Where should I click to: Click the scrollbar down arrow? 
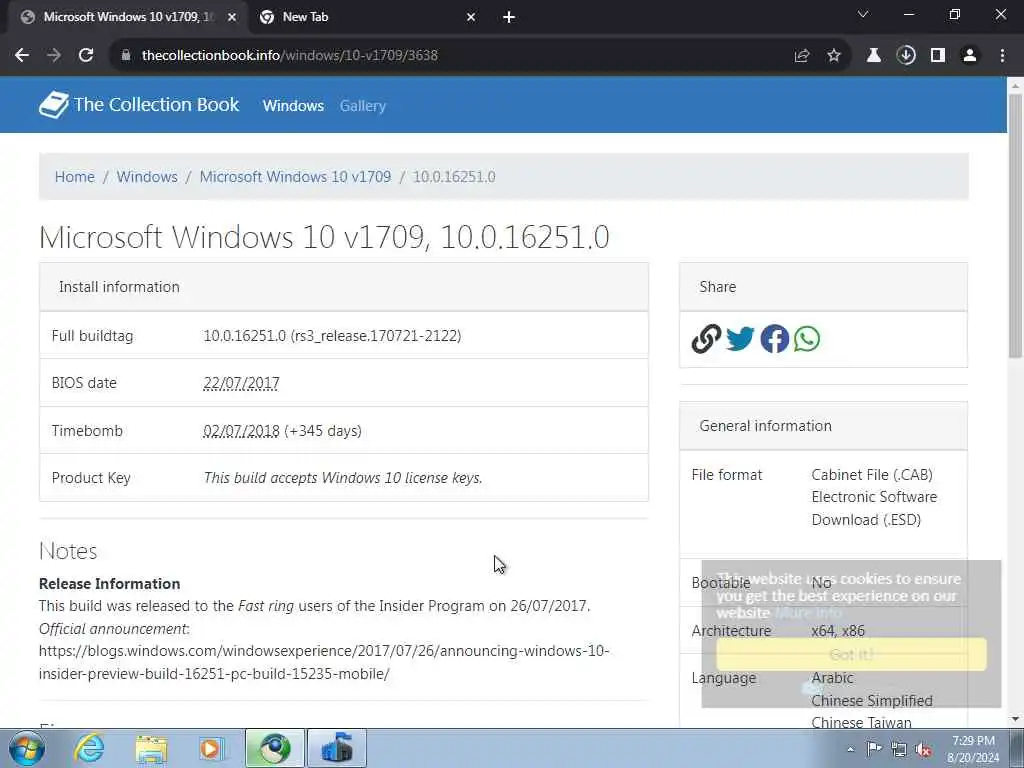click(x=1015, y=719)
